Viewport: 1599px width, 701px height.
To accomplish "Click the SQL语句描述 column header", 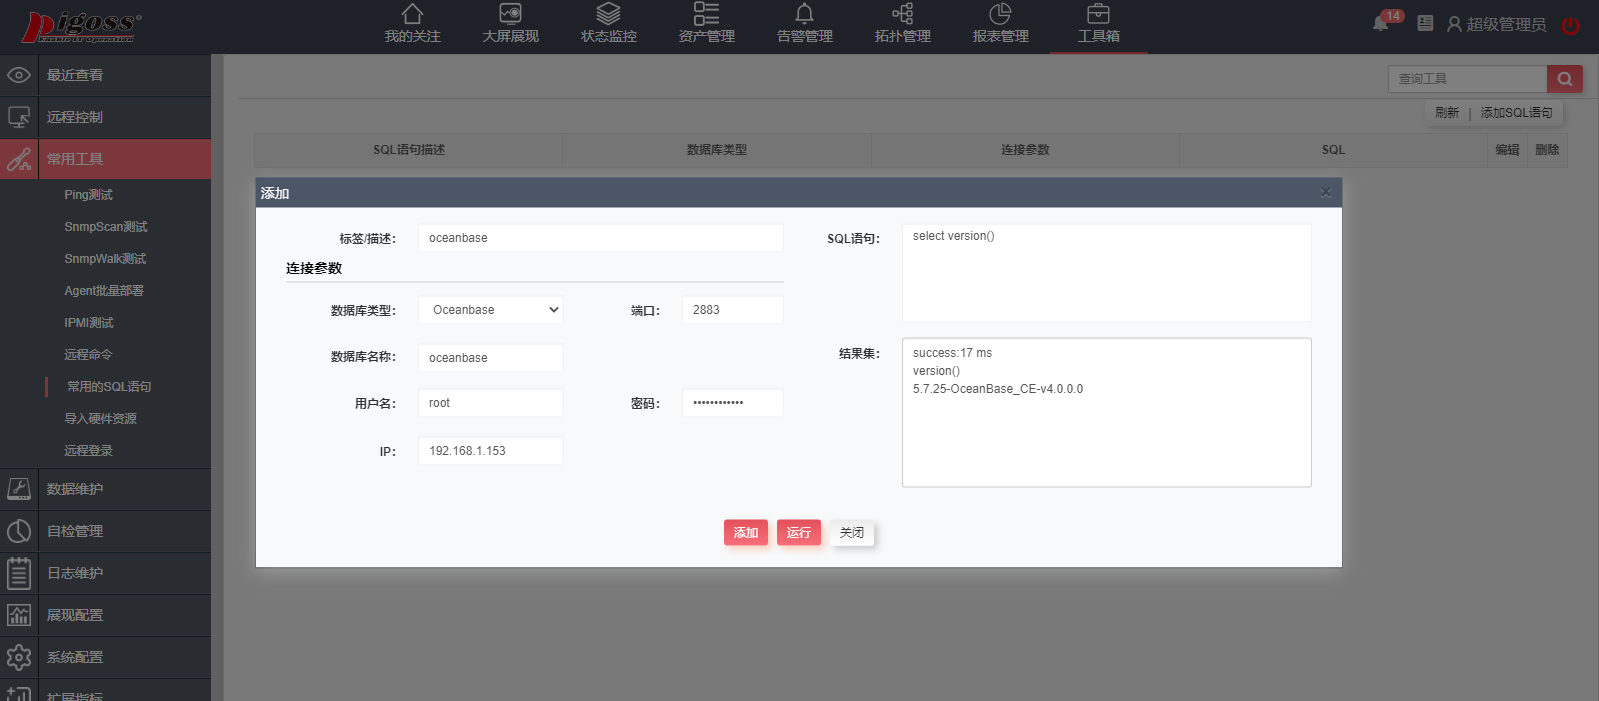I will point(409,150).
